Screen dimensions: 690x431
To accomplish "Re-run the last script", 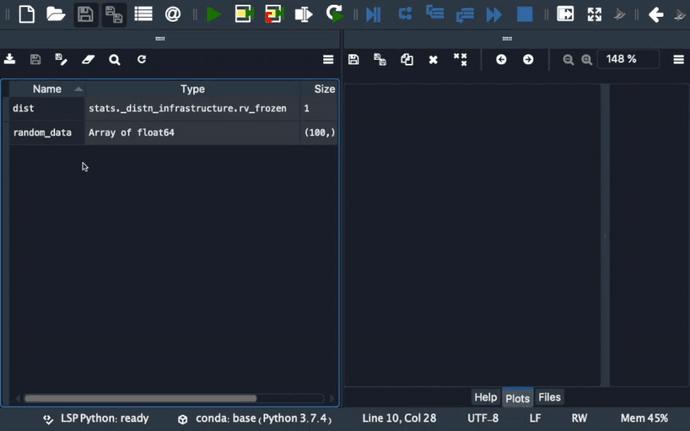I will (334, 13).
